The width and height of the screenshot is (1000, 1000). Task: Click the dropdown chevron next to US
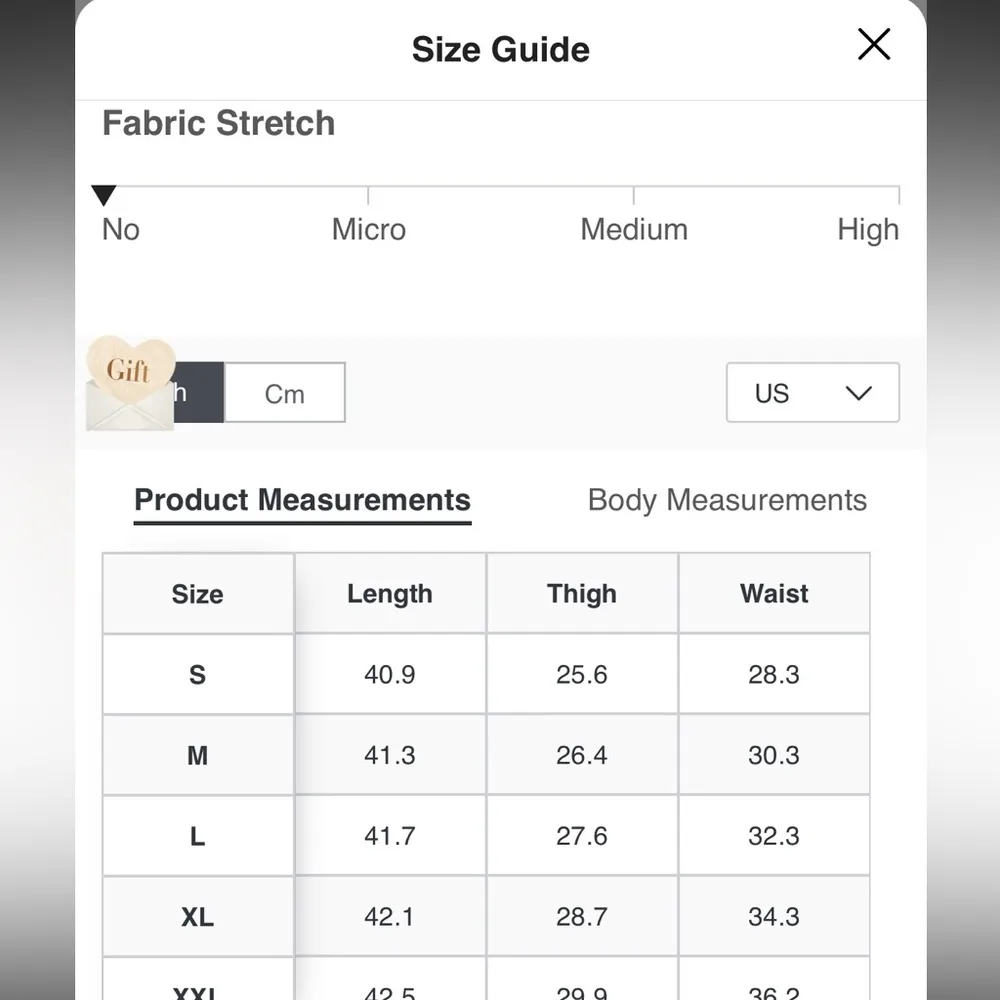click(859, 393)
